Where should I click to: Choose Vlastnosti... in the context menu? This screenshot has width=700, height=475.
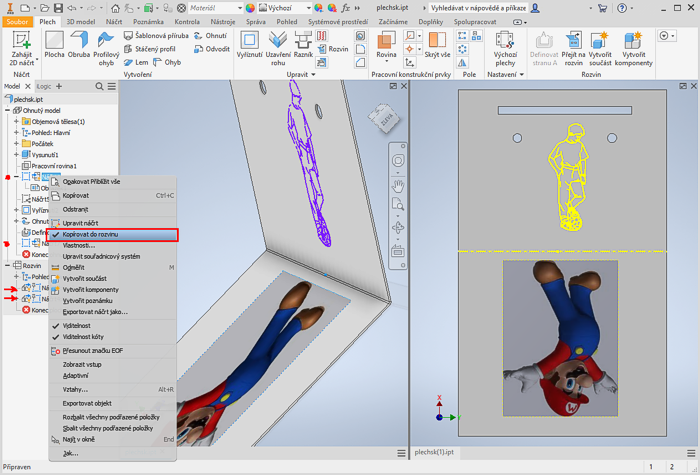[112, 246]
